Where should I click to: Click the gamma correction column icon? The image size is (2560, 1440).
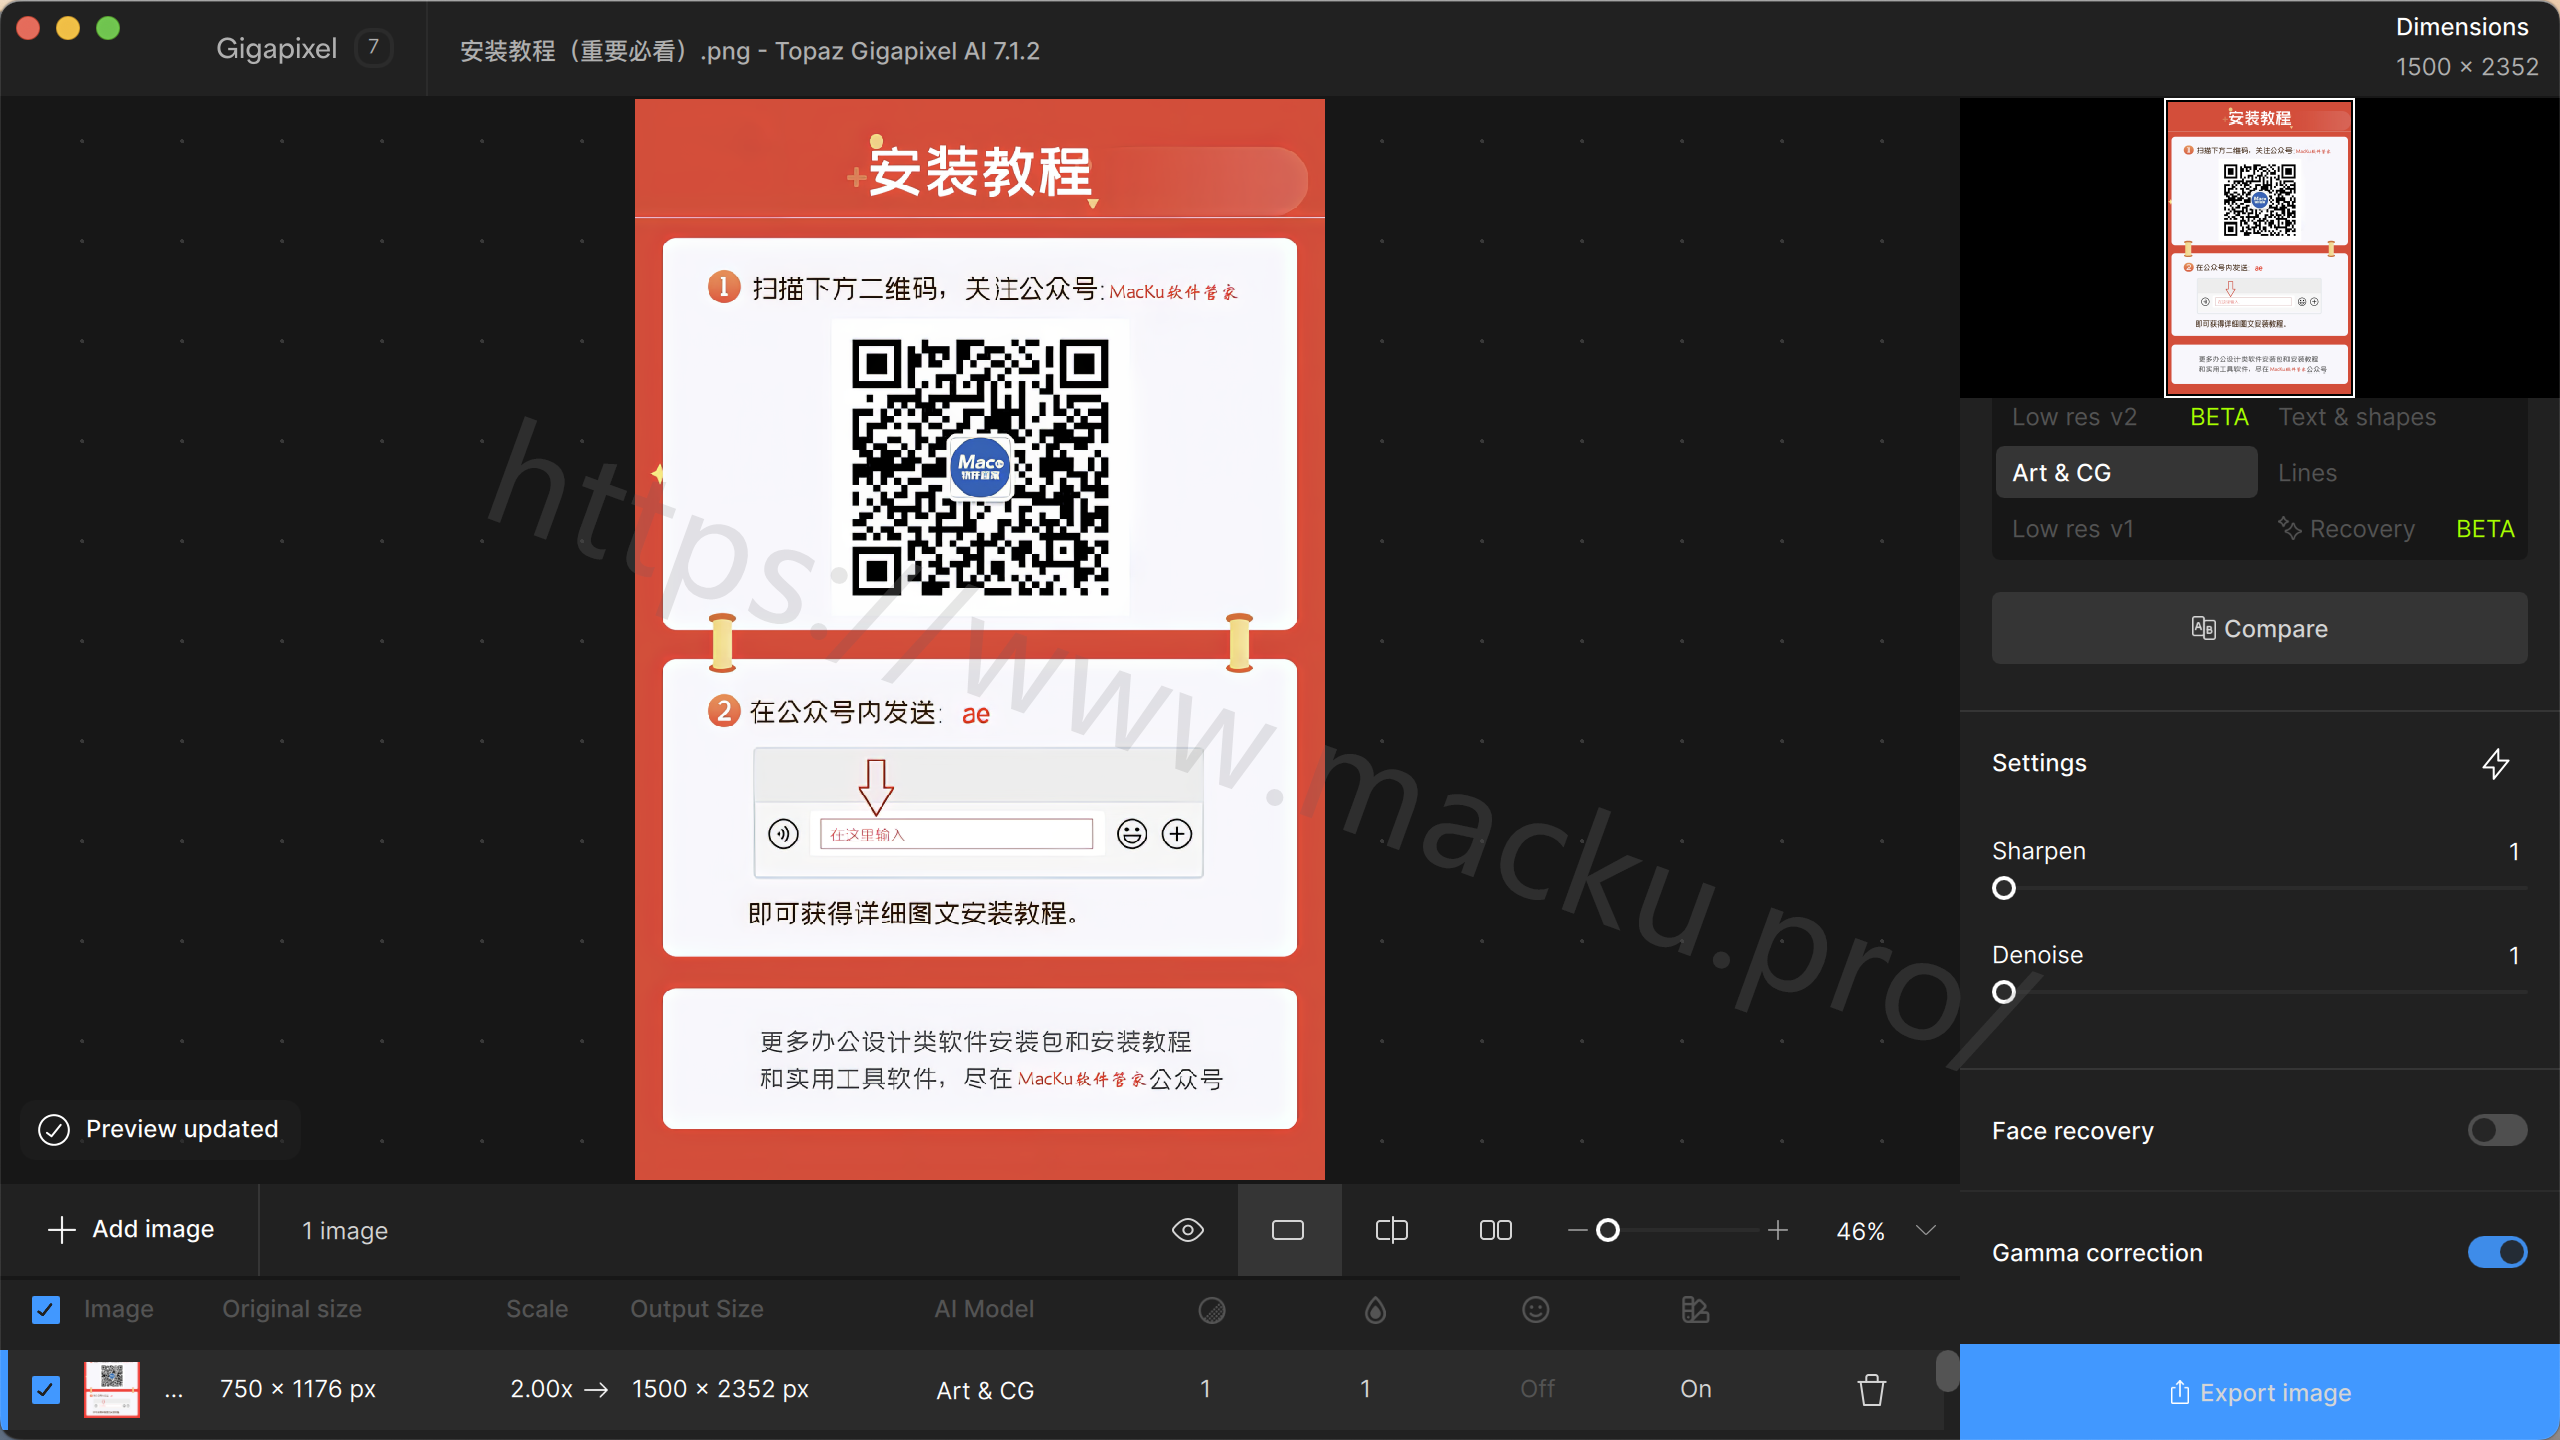[x=1695, y=1310]
